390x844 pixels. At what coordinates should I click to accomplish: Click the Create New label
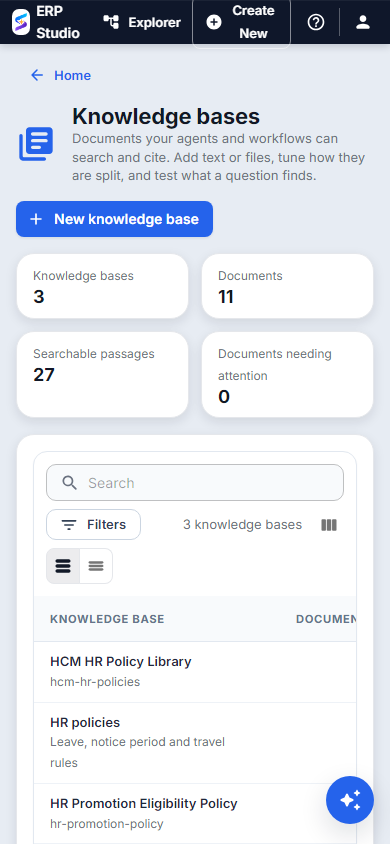253,22
